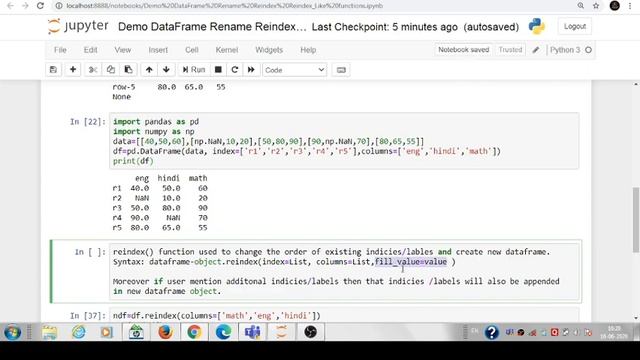Viewport: 640px width, 360px height.
Task: Open OBS Studio from taskbar
Action: coord(310,332)
